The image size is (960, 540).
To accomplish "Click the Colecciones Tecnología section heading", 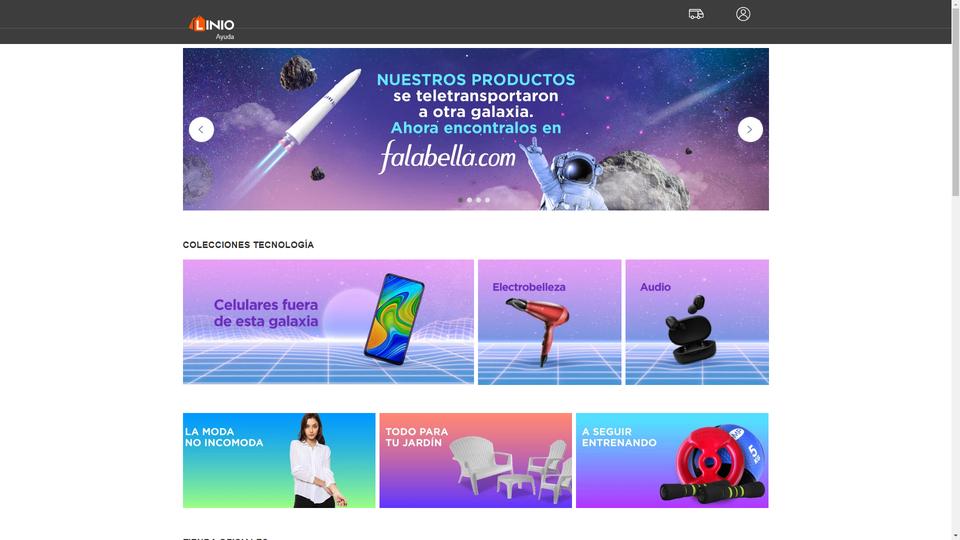I will [248, 245].
